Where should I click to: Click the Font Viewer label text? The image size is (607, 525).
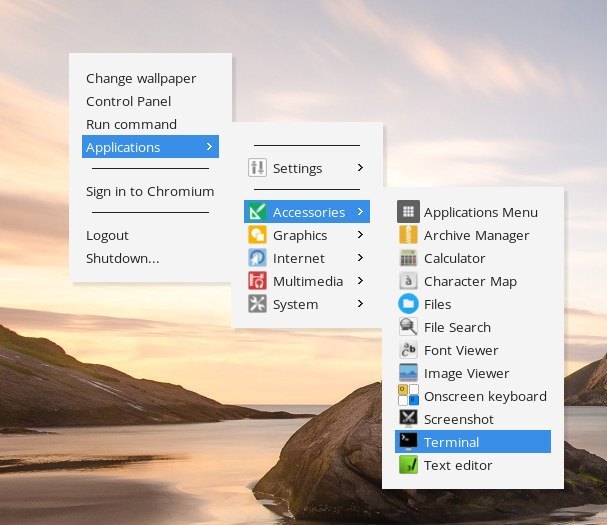(x=461, y=350)
